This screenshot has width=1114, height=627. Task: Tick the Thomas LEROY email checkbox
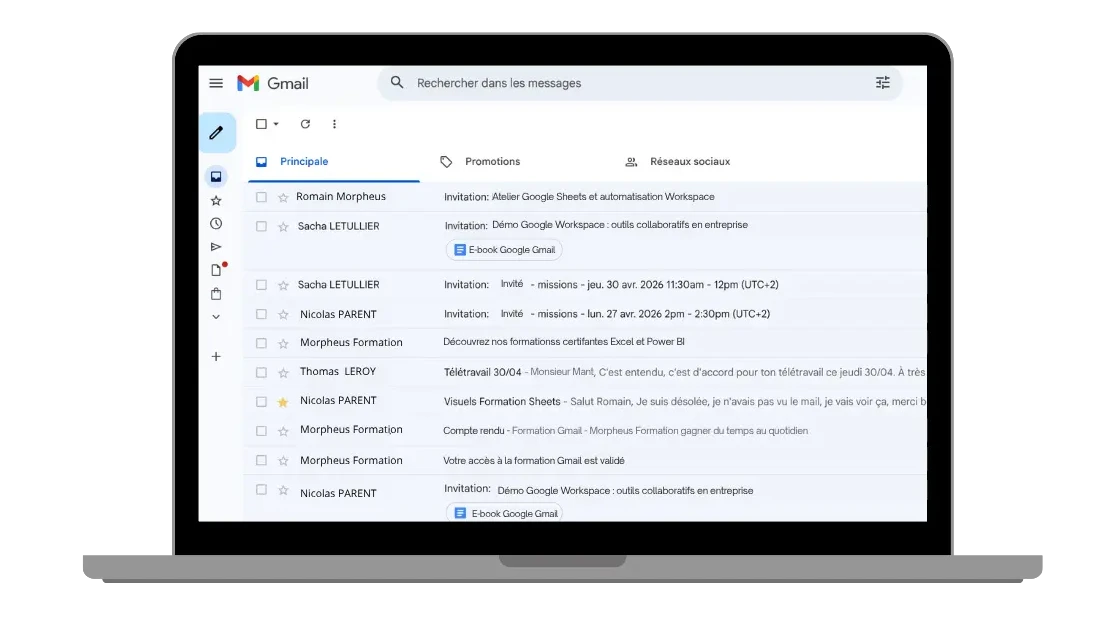click(261, 372)
